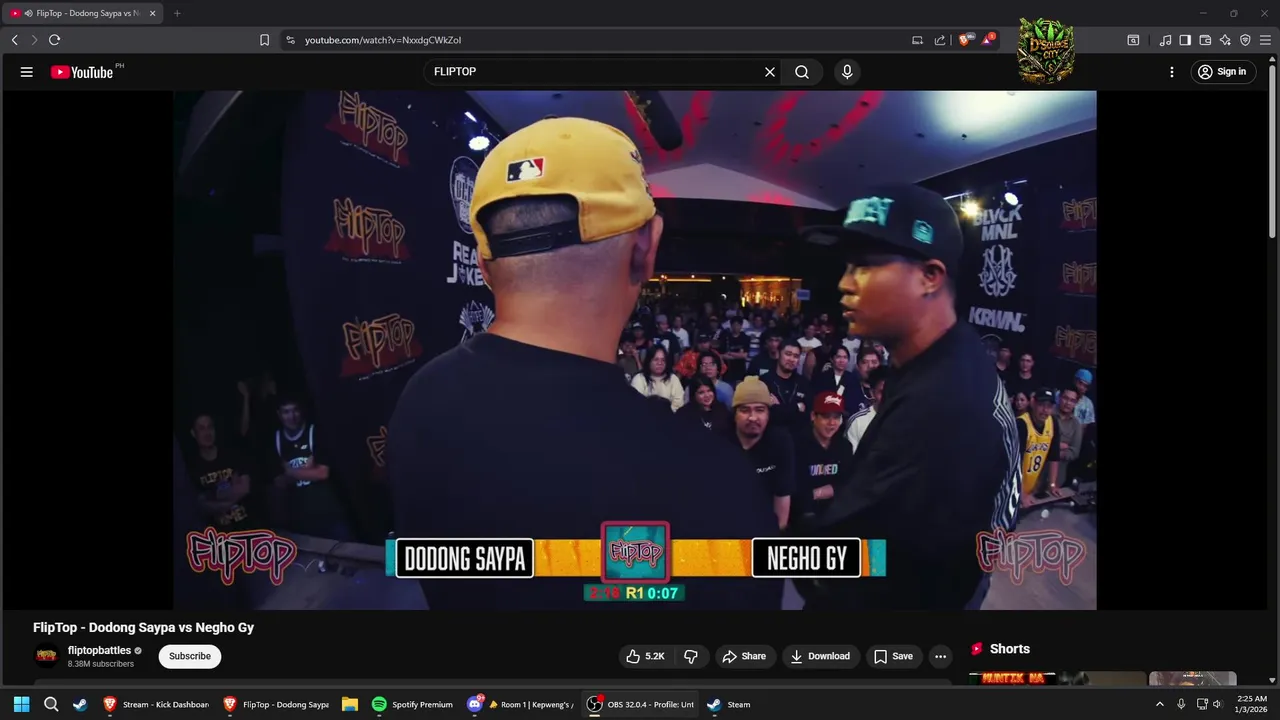
Task: Click the system tray microphone icon
Action: pos(1181,704)
